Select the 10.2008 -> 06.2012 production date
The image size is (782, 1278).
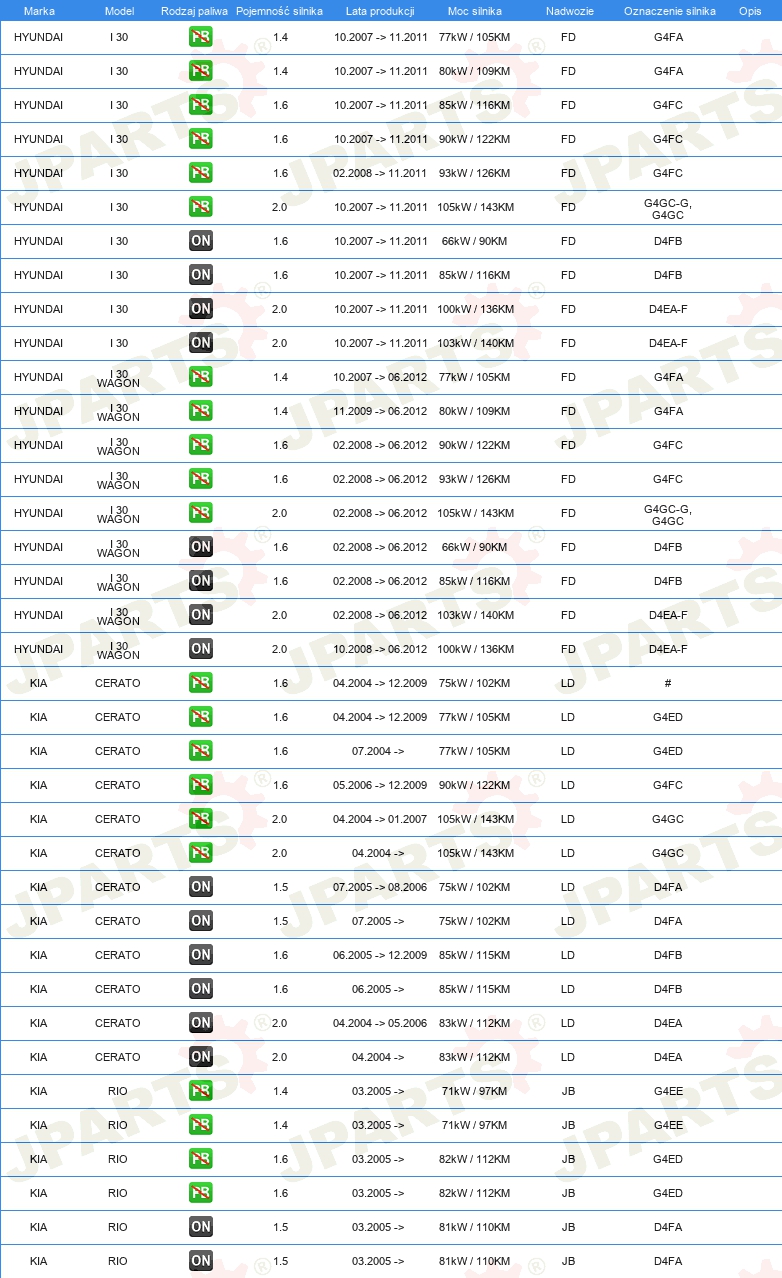pyautogui.click(x=380, y=649)
